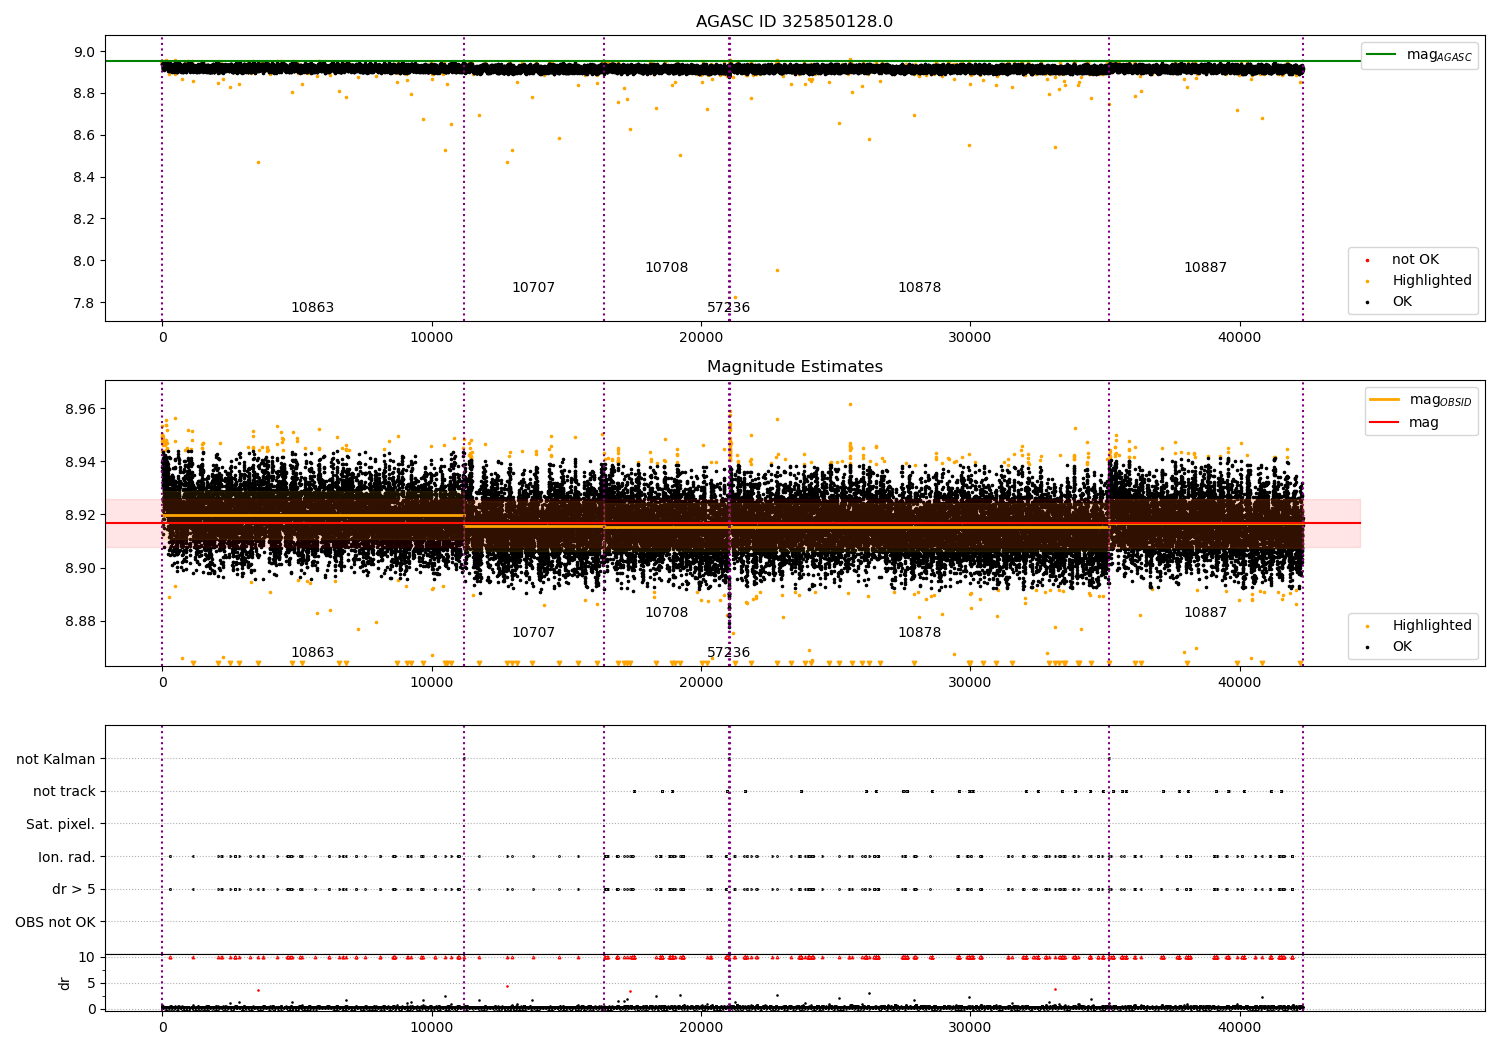This screenshot has width=1500, height=1050.
Task: Select obsid label 10887 in the top plot
Action: (1205, 268)
